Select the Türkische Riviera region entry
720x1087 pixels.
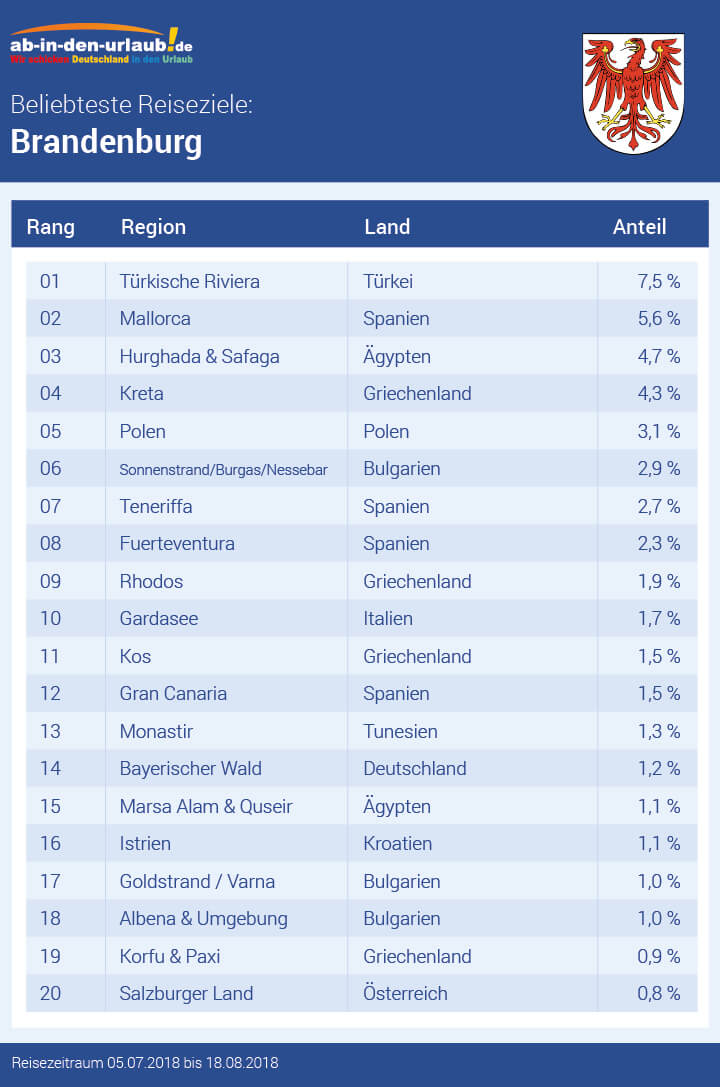pos(189,281)
